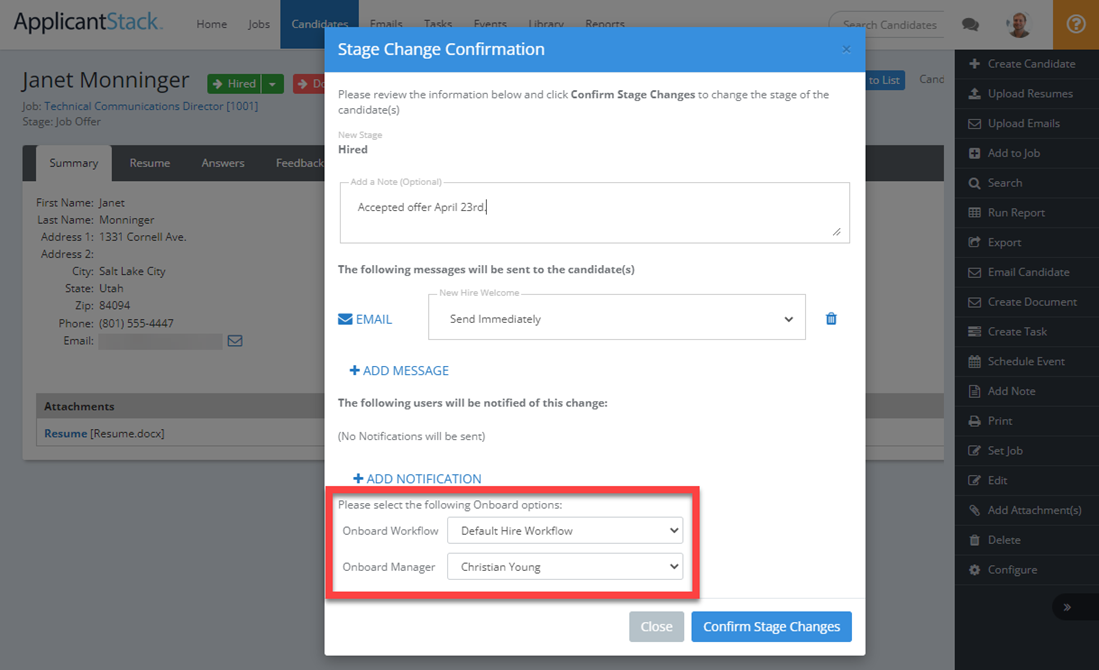Delete the New Hire Welcome email message
The image size is (1099, 670).
[x=830, y=319]
